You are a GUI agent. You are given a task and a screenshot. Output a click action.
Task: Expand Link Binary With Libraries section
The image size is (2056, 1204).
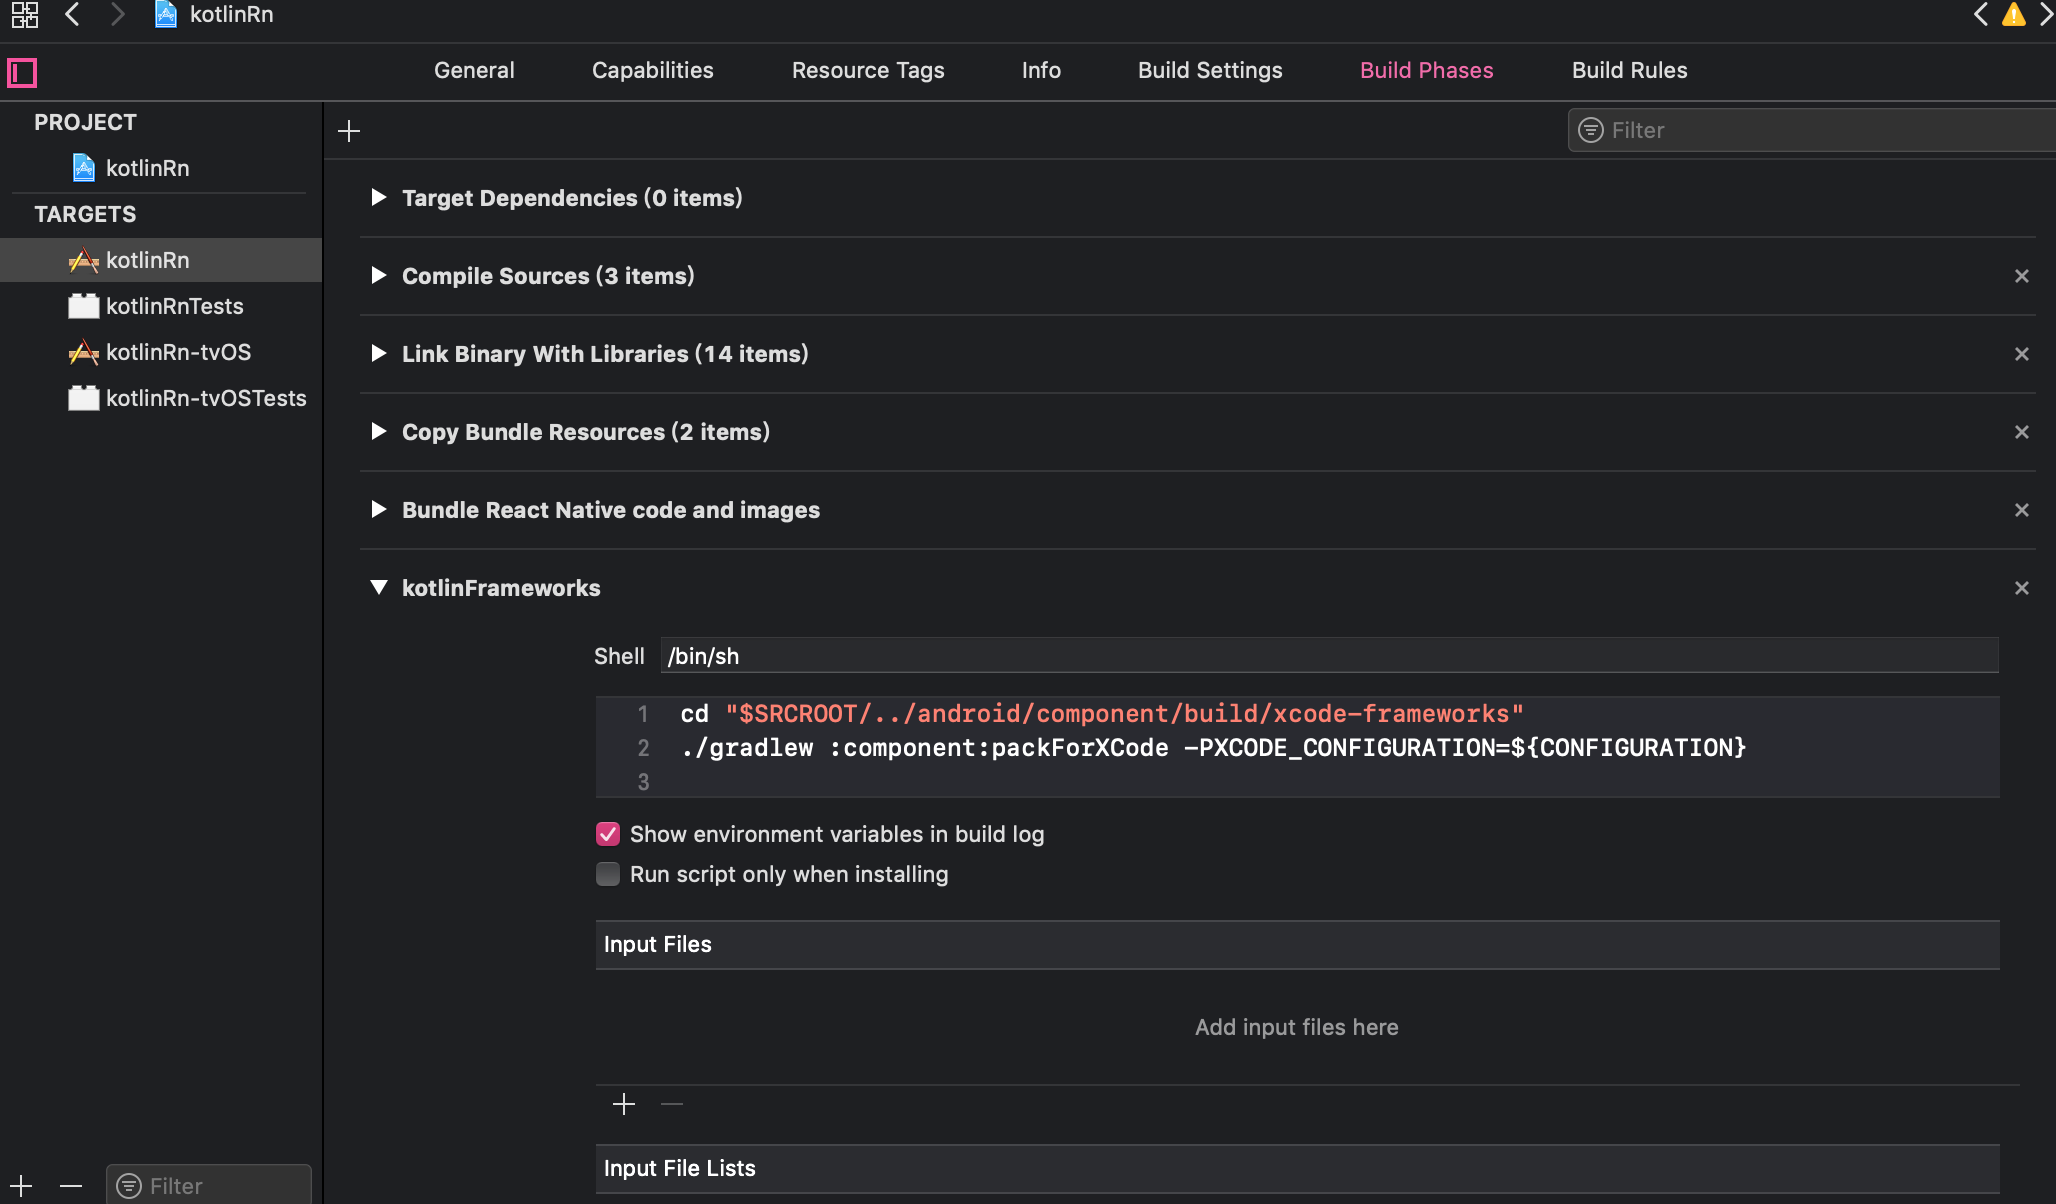click(379, 354)
